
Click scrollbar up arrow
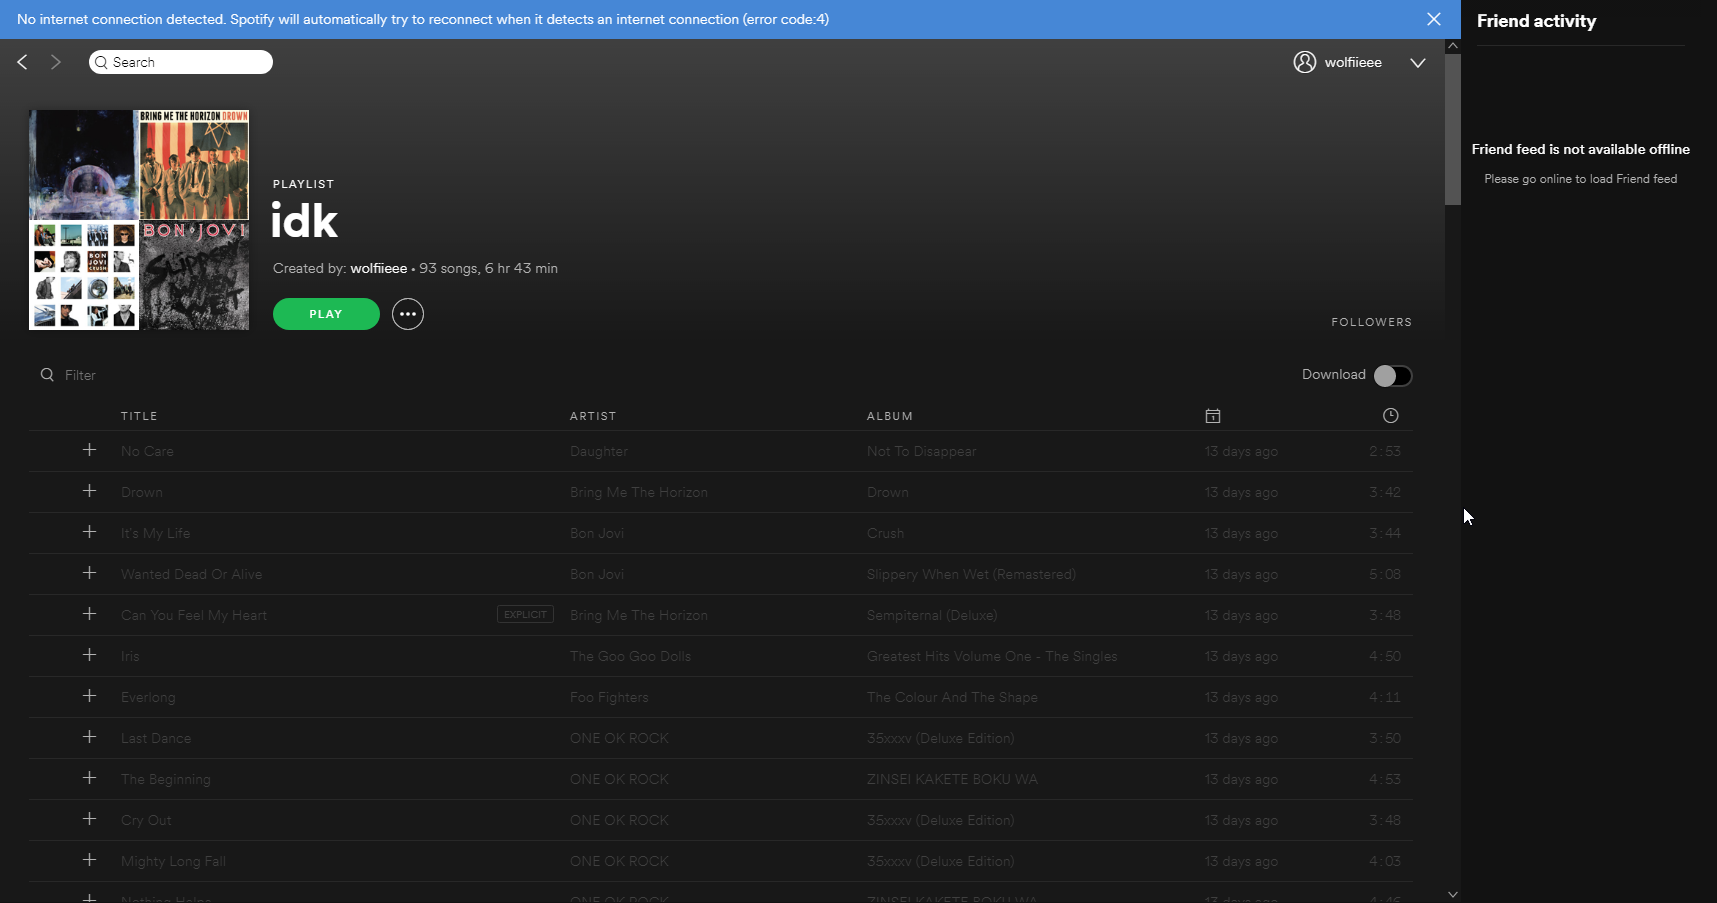coord(1453,46)
